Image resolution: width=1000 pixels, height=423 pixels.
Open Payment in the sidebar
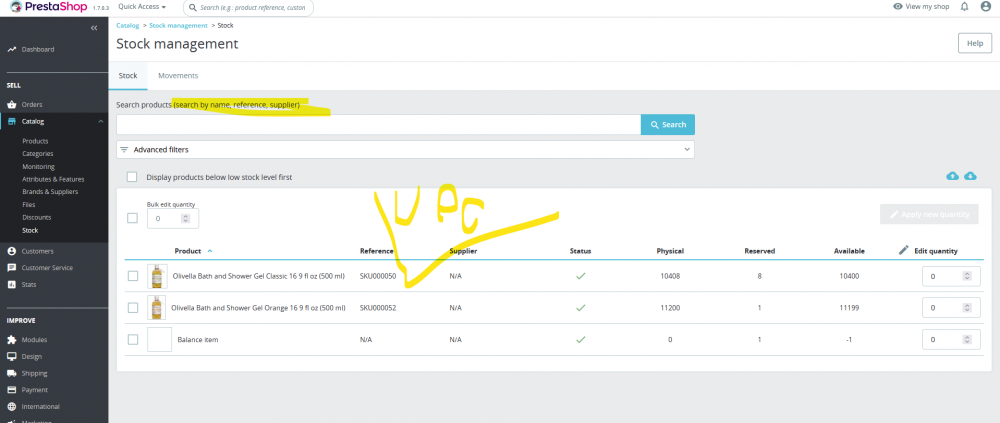click(x=34, y=390)
